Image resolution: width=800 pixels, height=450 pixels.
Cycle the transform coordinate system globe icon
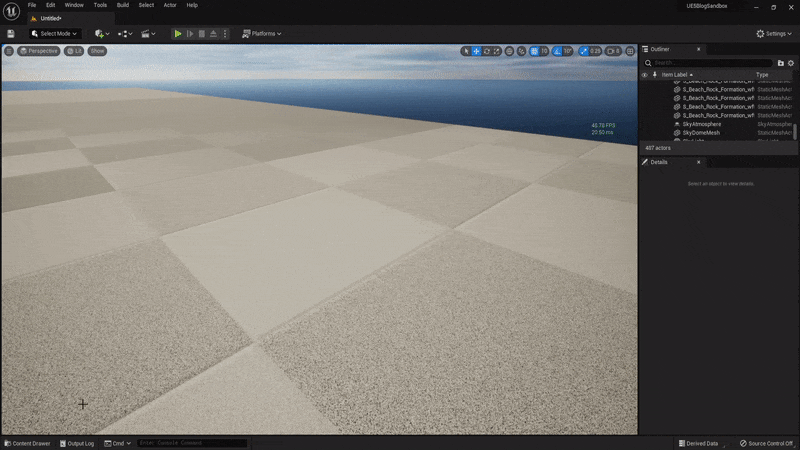point(509,51)
